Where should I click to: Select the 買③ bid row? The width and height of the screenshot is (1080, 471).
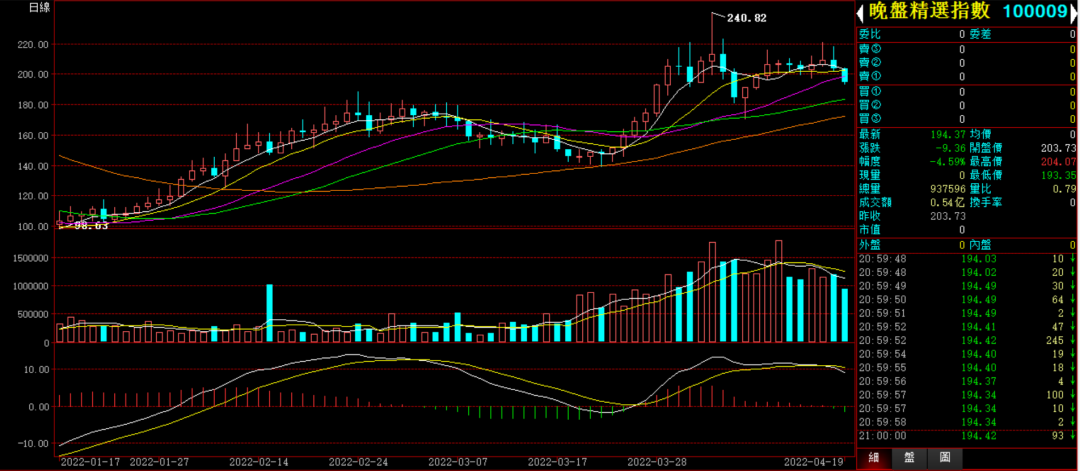tap(967, 119)
